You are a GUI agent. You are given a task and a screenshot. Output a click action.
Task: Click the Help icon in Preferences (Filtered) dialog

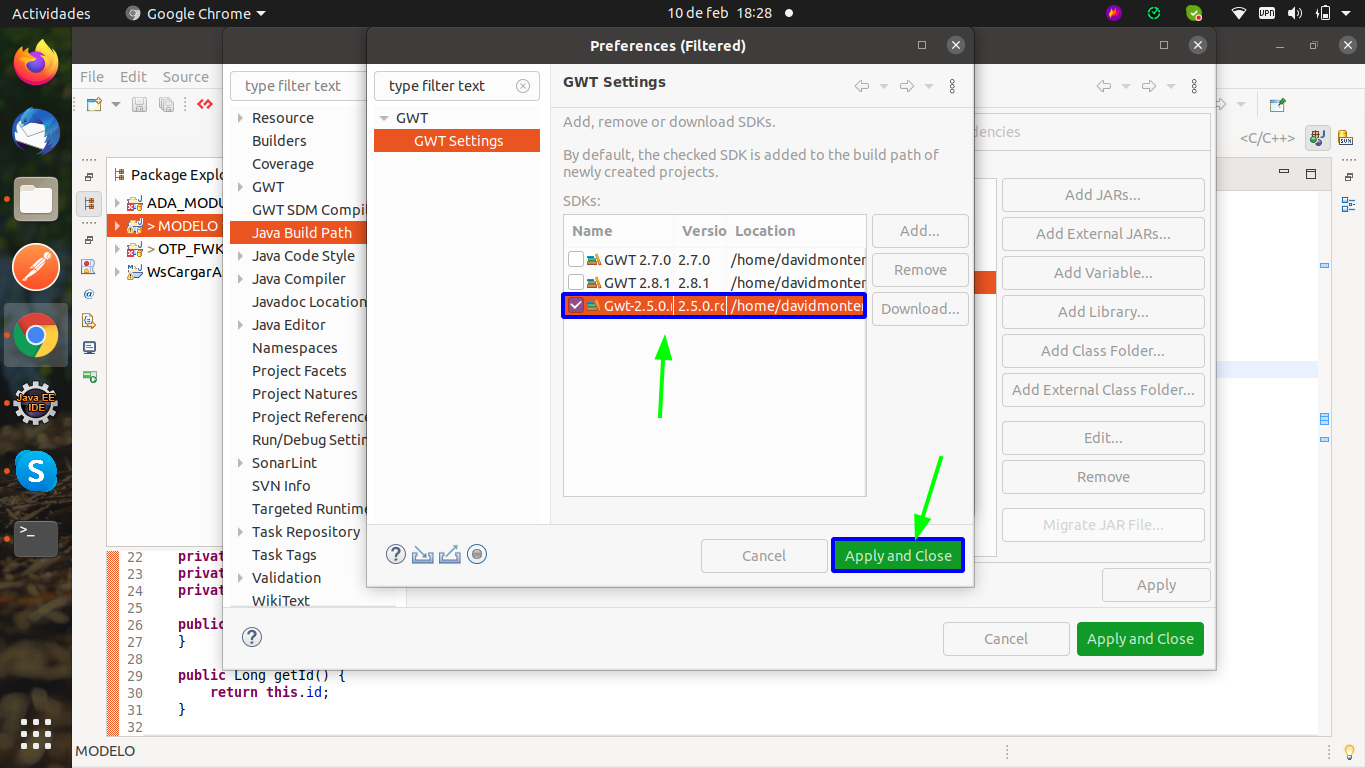coord(395,554)
